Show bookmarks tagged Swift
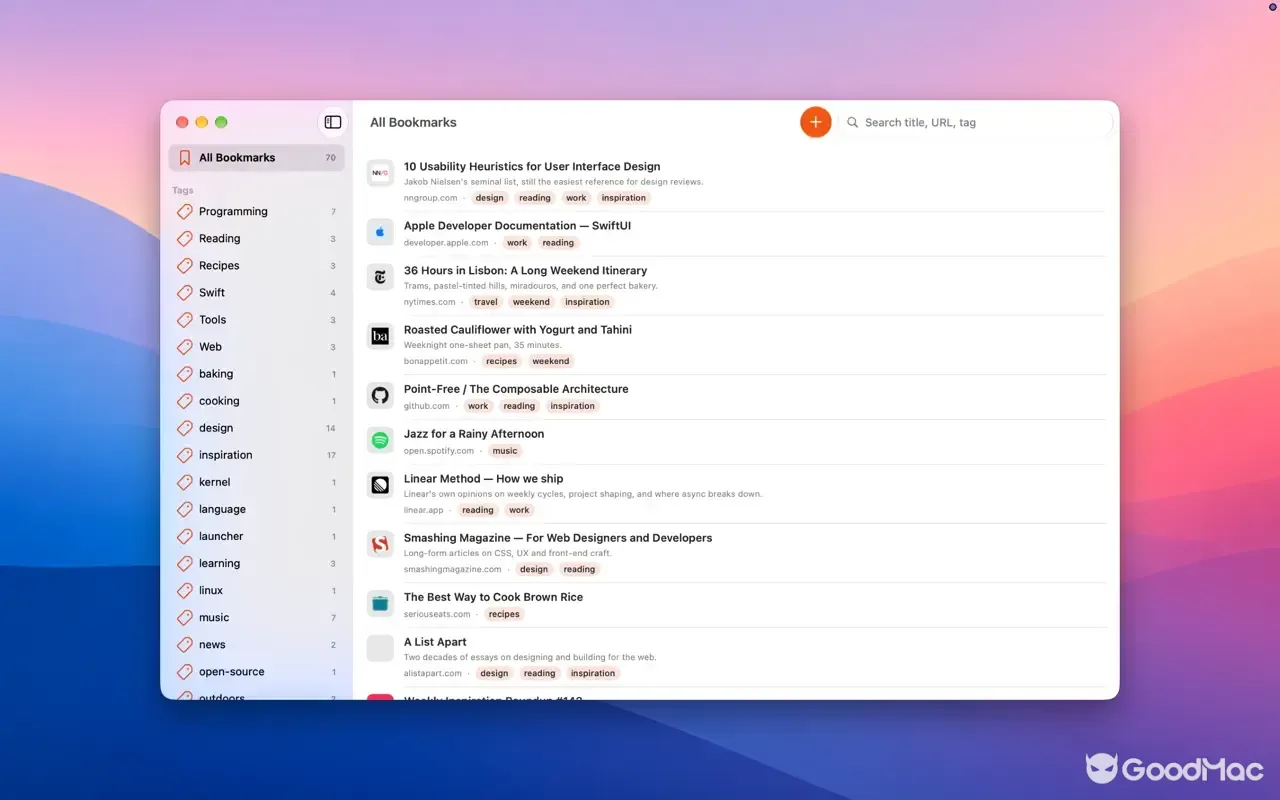 point(257,293)
